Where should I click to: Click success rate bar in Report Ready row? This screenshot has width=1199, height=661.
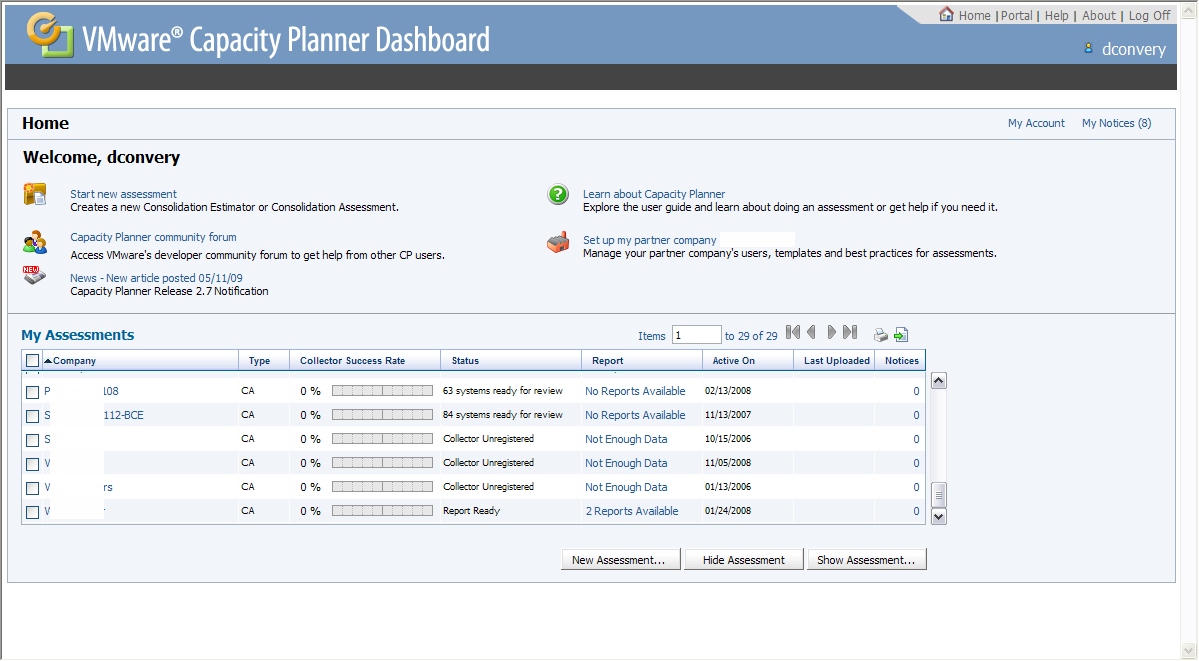pos(382,510)
